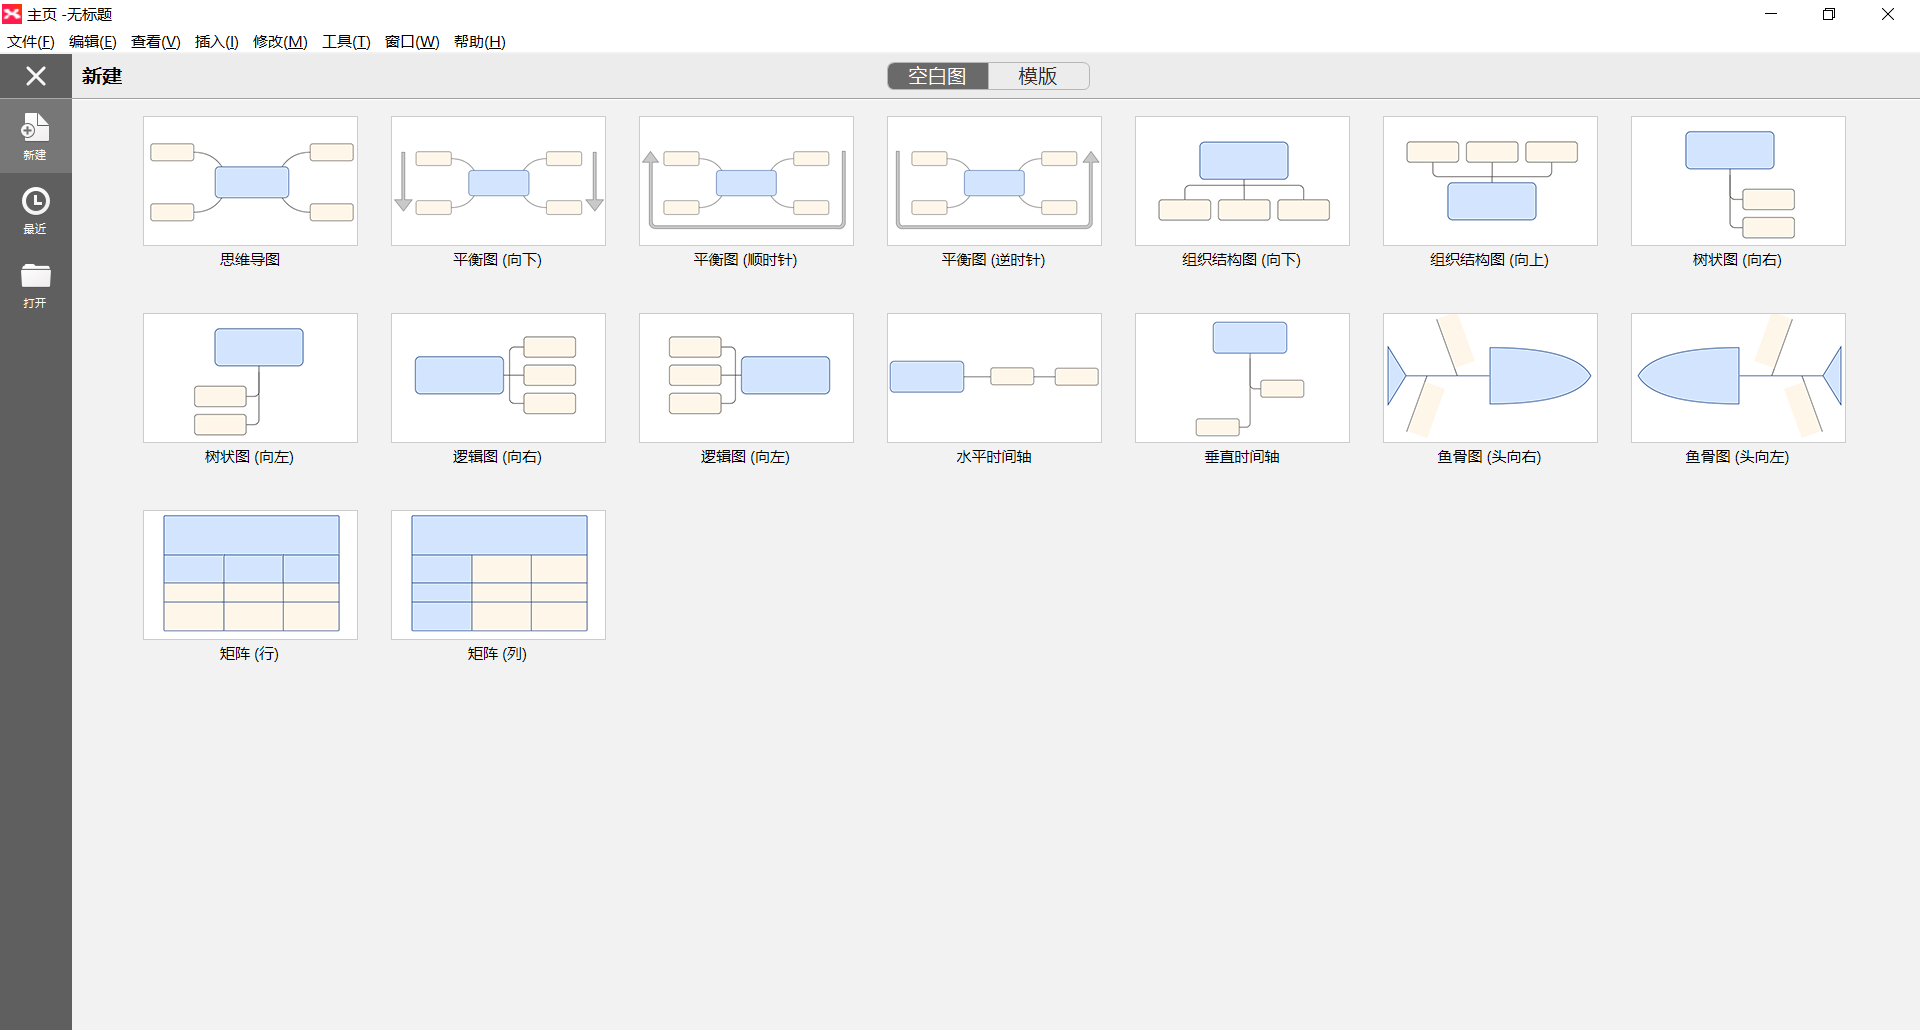
Task: Click the 打开 (Open) folder icon
Action: 35,285
